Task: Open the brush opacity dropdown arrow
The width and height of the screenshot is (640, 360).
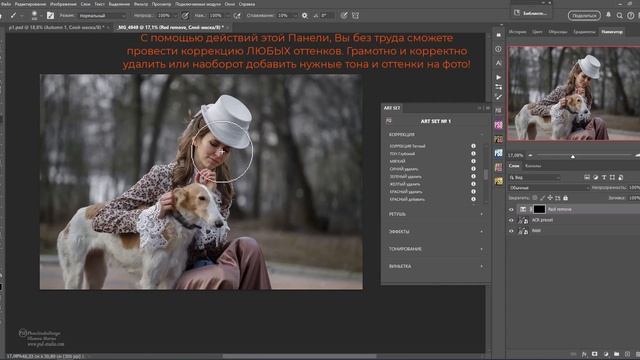Action: tap(175, 16)
